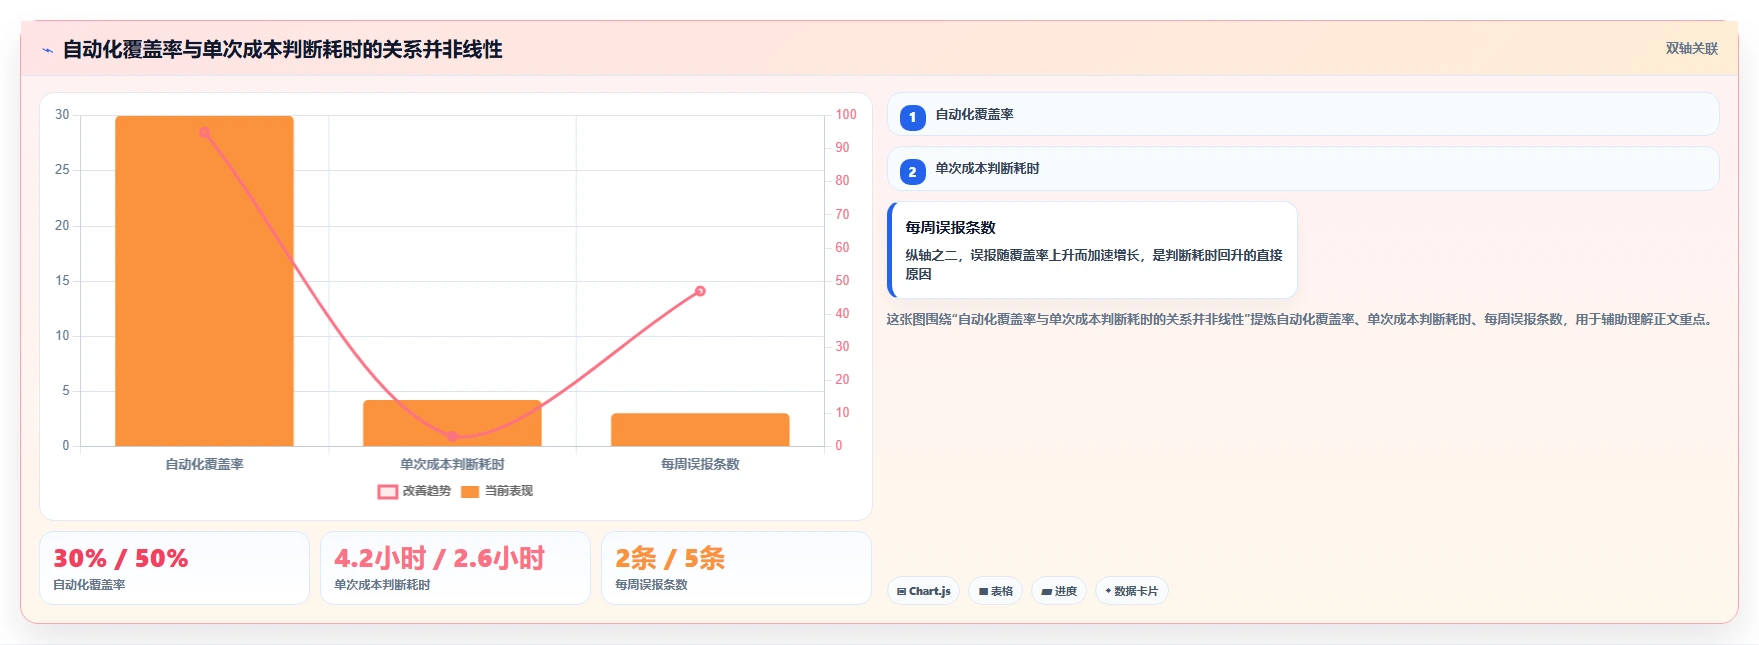This screenshot has height=645, width=1759.
Task: Click the trend line point atop the tallest bar
Action: pyautogui.click(x=204, y=132)
